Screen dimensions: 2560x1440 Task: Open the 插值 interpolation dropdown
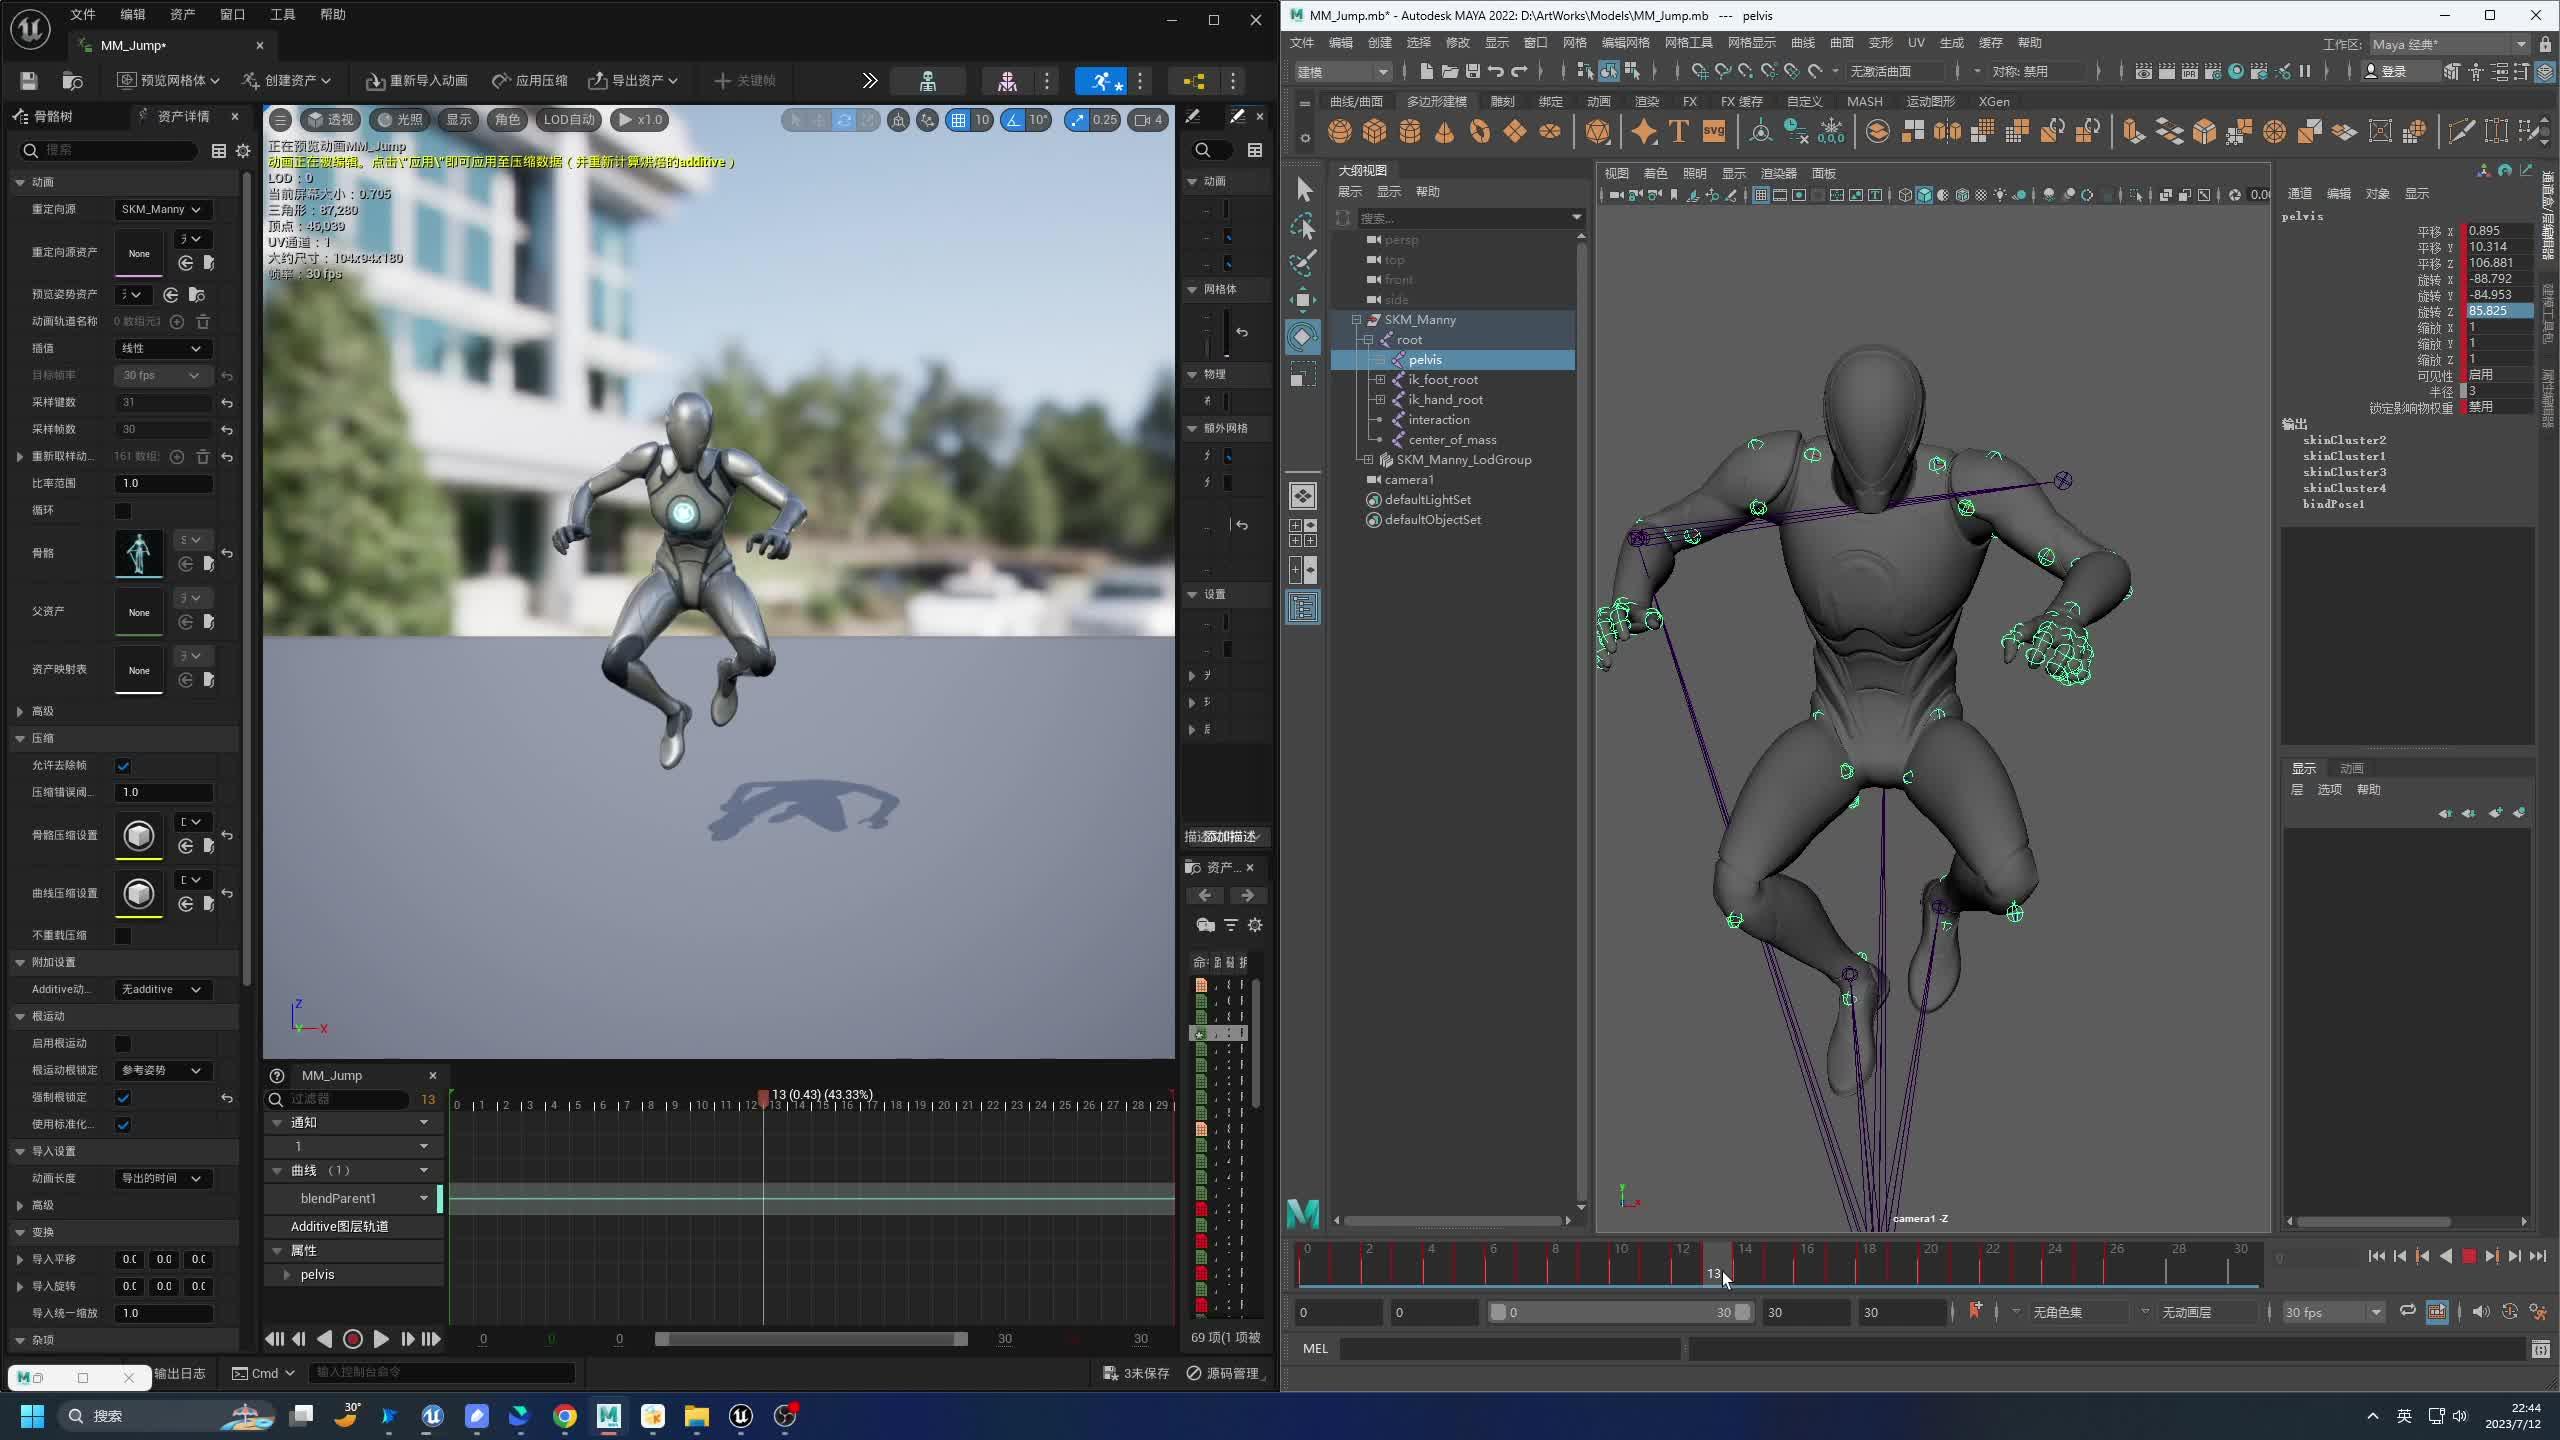tap(163, 348)
